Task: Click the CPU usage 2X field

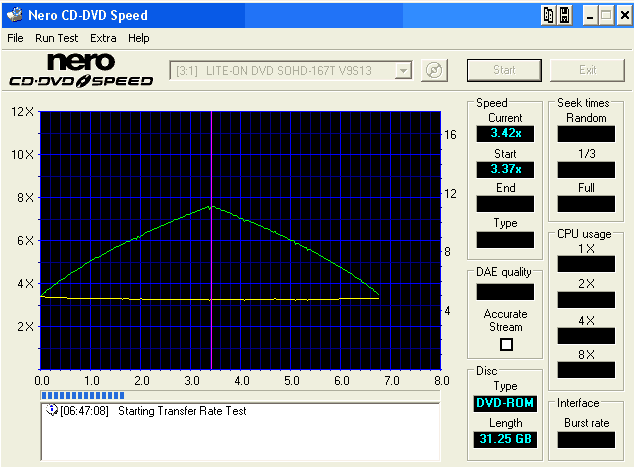Action: click(586, 300)
